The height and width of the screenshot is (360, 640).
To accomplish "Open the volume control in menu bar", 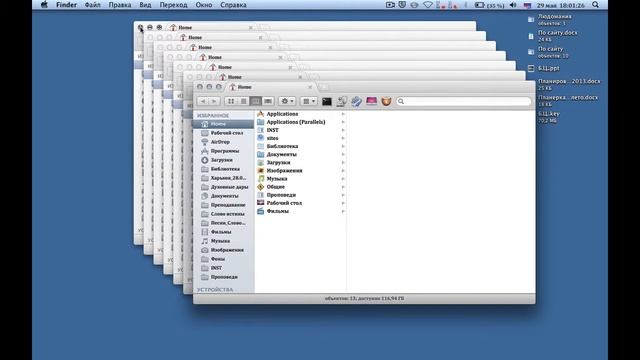I will pyautogui.click(x=513, y=5).
